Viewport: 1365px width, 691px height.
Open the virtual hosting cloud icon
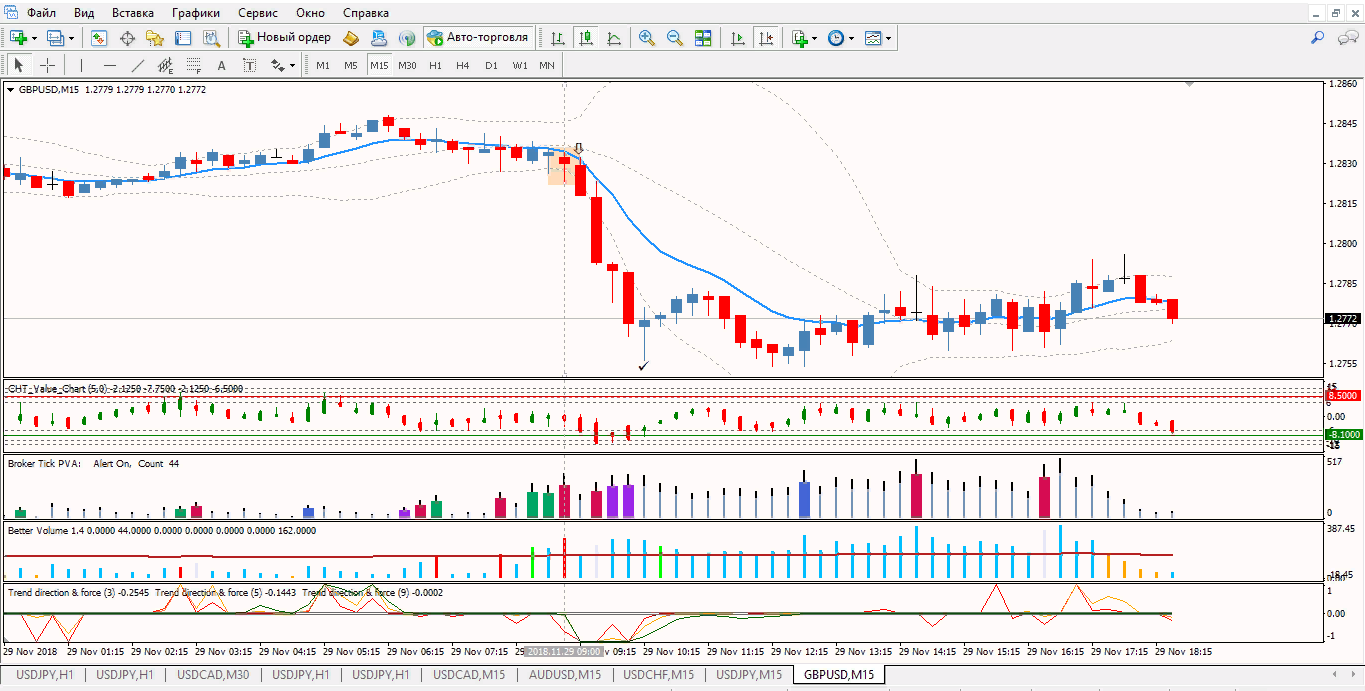378,38
